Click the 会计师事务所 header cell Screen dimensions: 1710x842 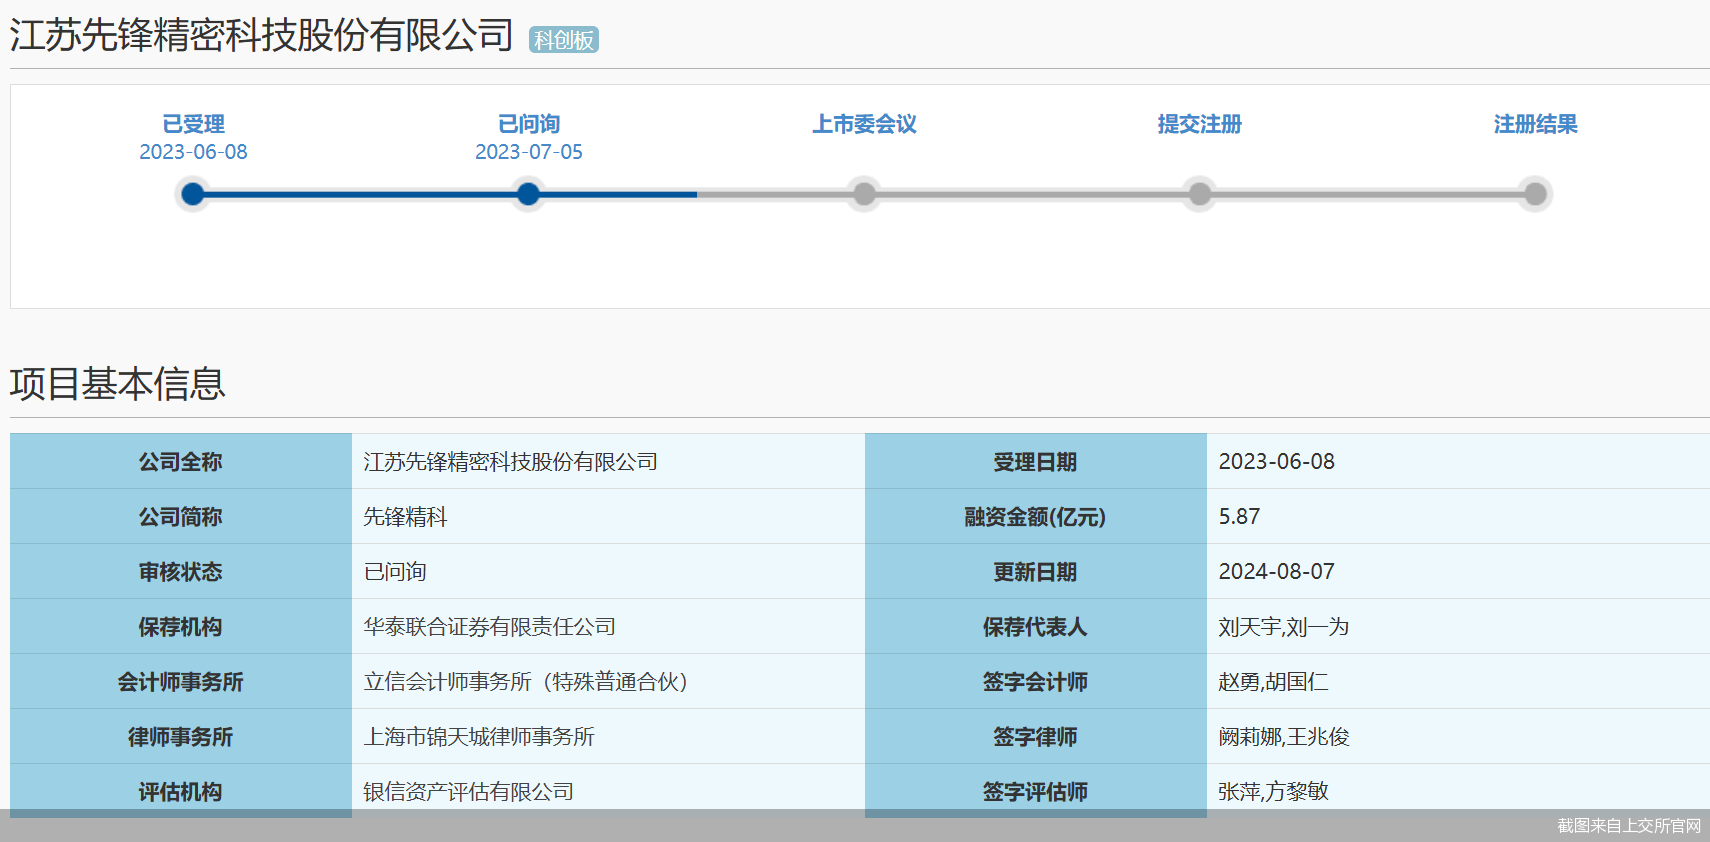pos(181,681)
